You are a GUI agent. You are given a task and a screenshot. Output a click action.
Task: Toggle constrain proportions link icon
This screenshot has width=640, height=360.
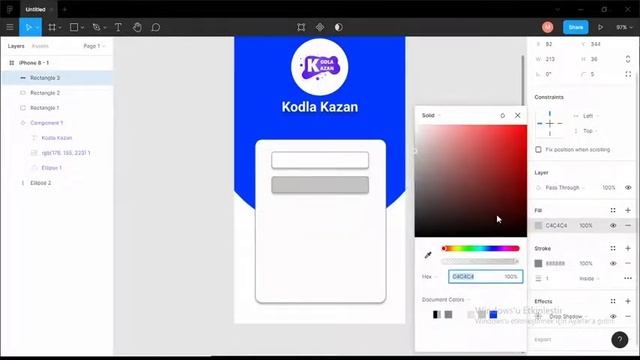tap(628, 59)
